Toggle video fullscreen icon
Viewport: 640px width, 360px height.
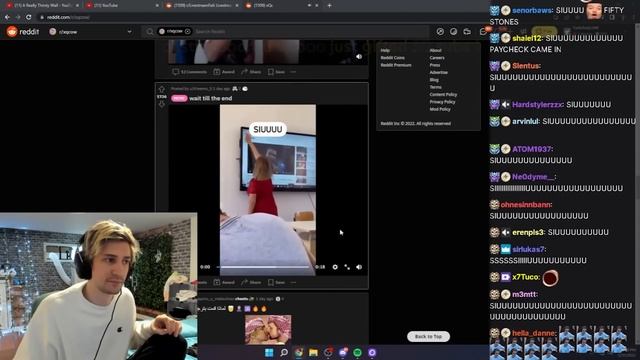(x=347, y=267)
